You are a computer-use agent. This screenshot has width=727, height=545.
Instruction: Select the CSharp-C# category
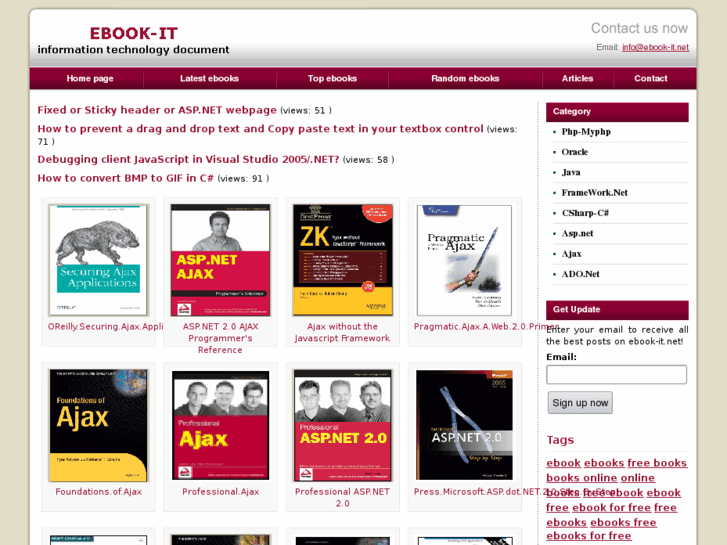585,213
